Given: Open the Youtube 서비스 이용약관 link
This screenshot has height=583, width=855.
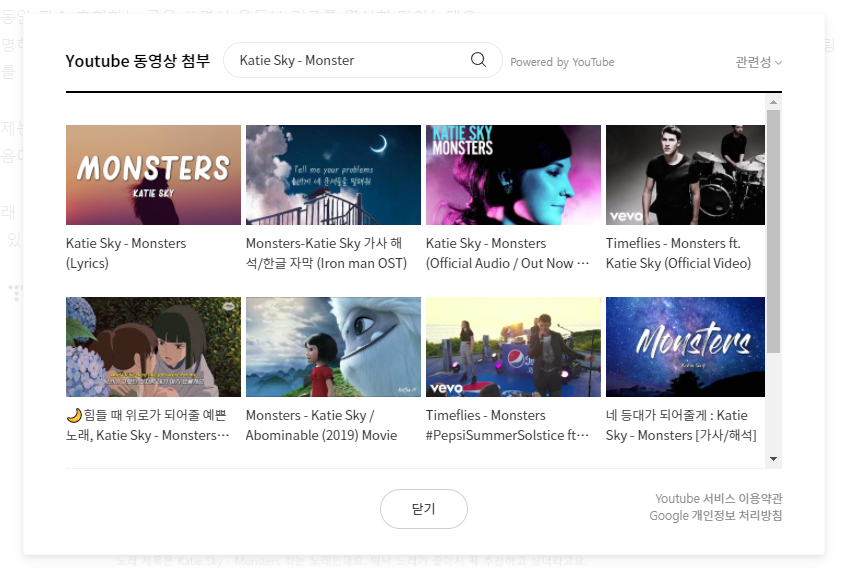Looking at the screenshot, I should [x=718, y=498].
